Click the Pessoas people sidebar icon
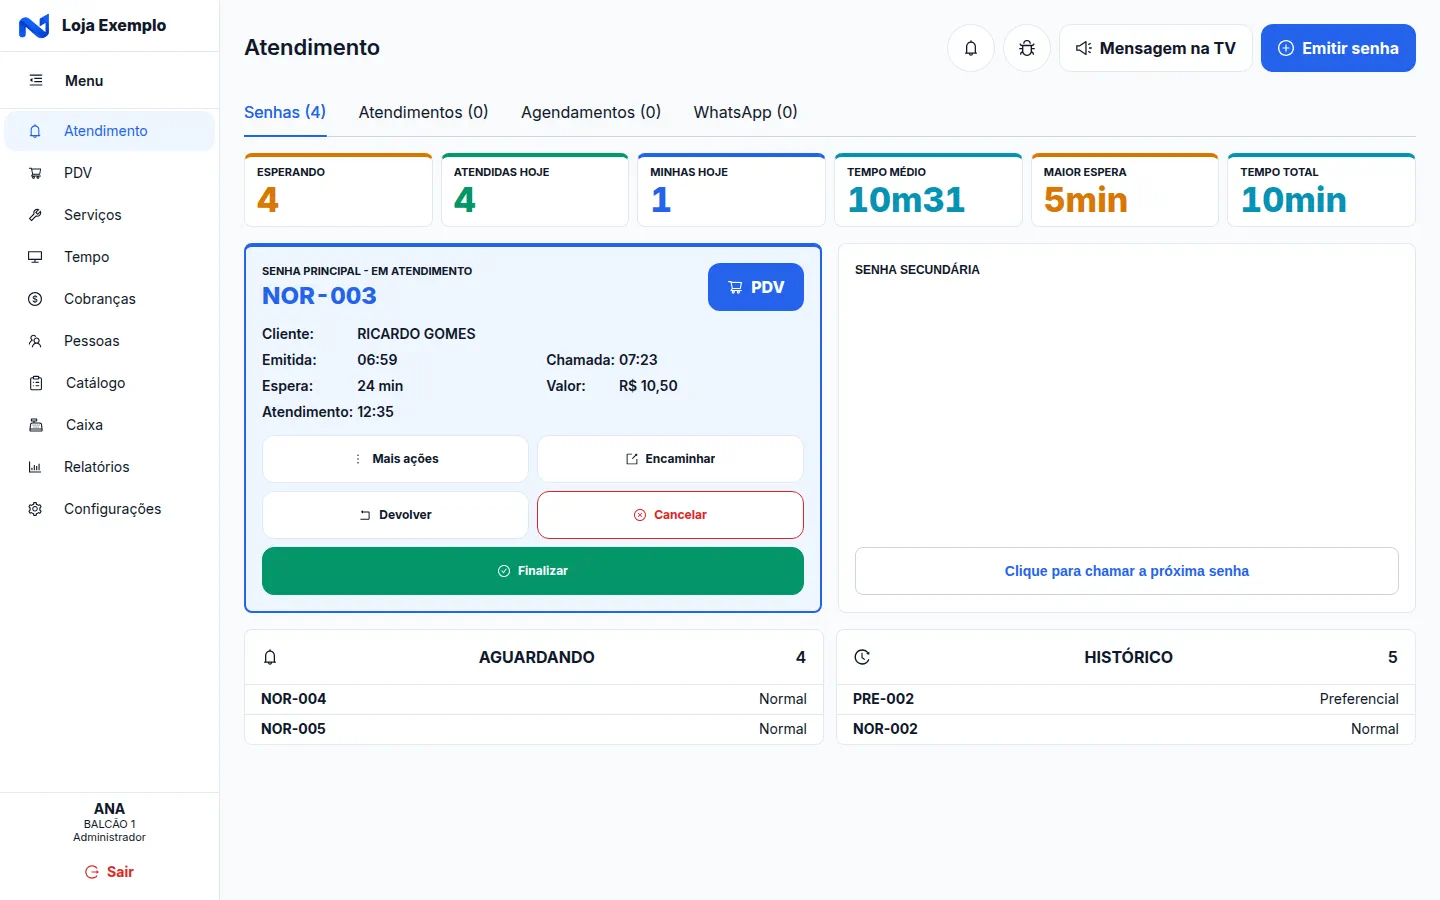 pyautogui.click(x=35, y=341)
